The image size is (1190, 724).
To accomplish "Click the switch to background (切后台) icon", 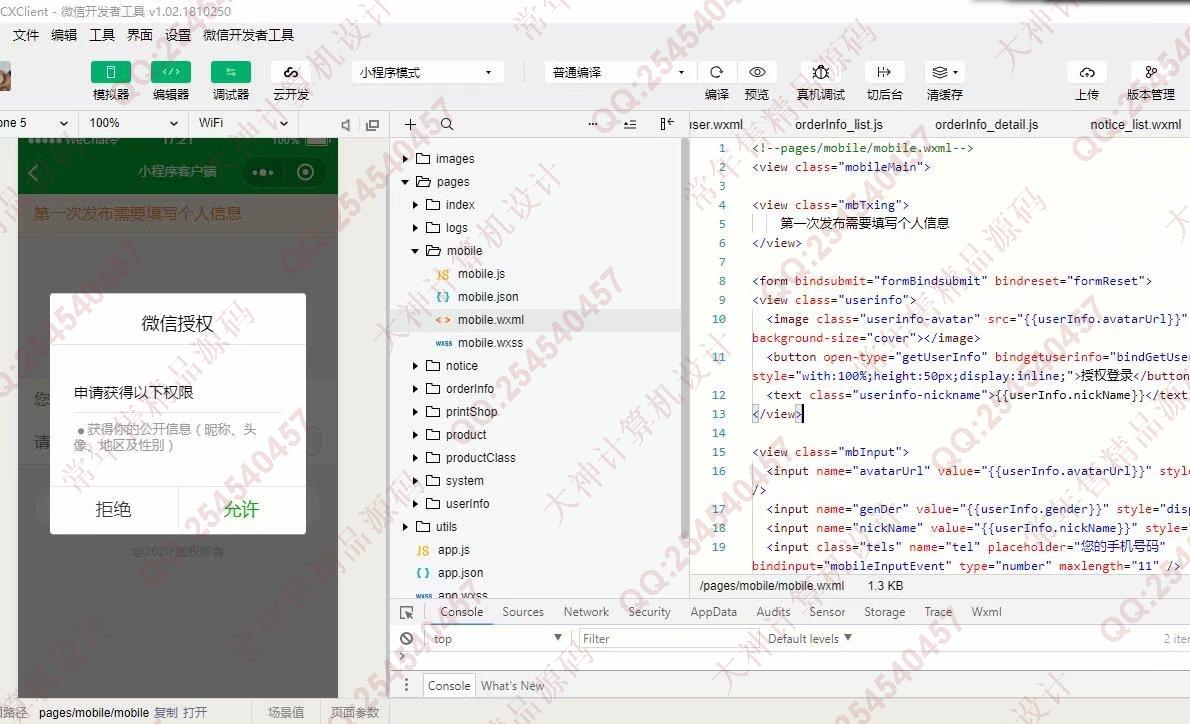I will pos(884,72).
